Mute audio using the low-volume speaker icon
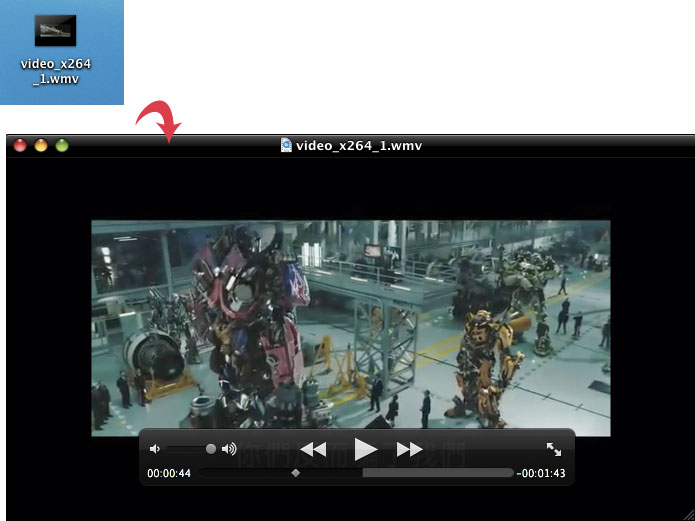The height and width of the screenshot is (521, 695). coord(154,449)
